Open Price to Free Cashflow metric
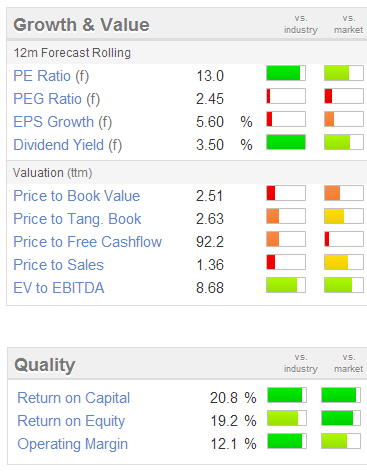Viewport: 367px width, 474px height. click(88, 242)
